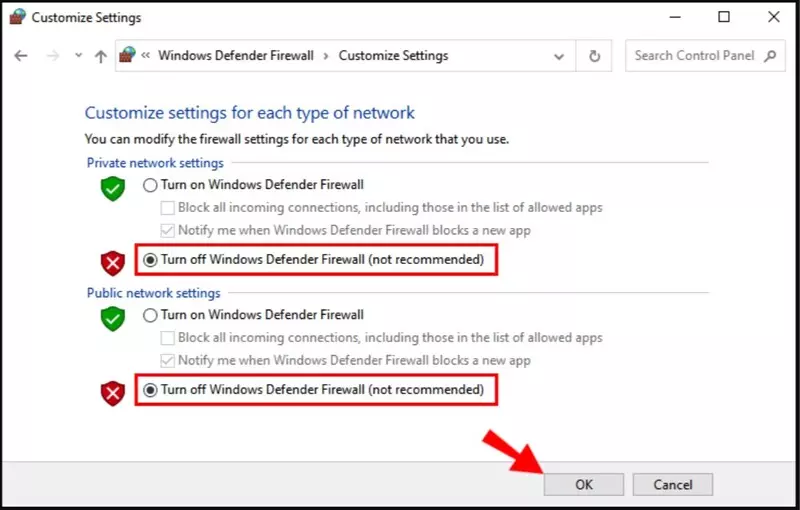Click the Search Control Panel field
The width and height of the screenshot is (800, 510).
coord(695,56)
